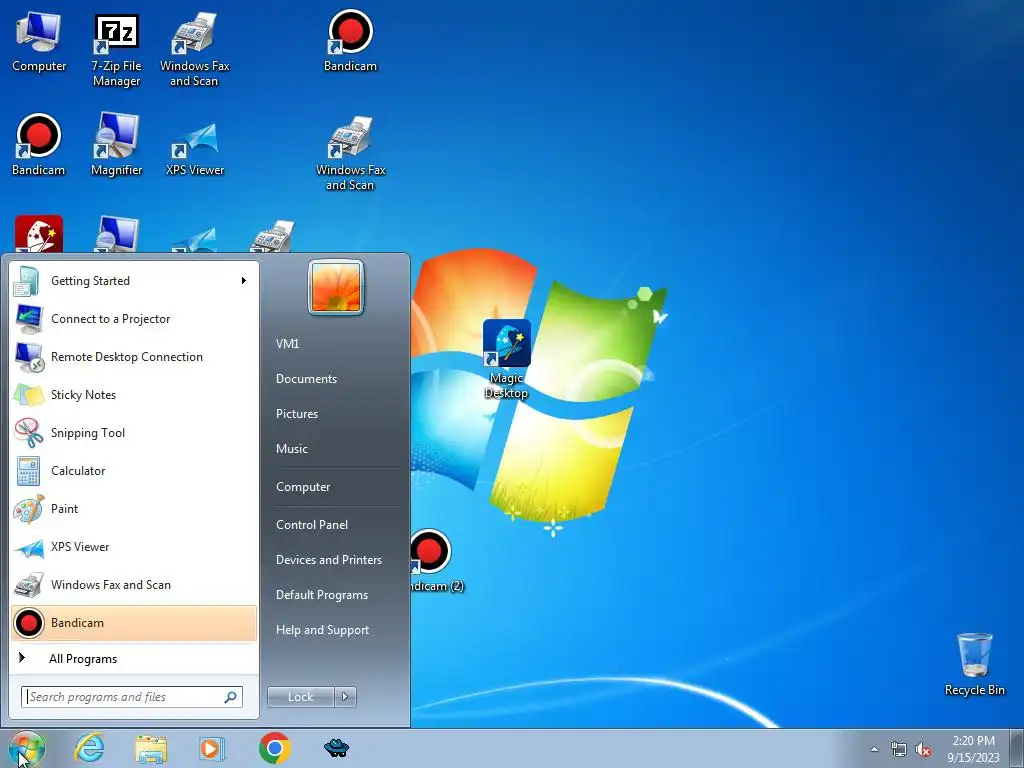Screen dimensions: 1024x768
Task: Open Help and Support
Action: pos(323,630)
